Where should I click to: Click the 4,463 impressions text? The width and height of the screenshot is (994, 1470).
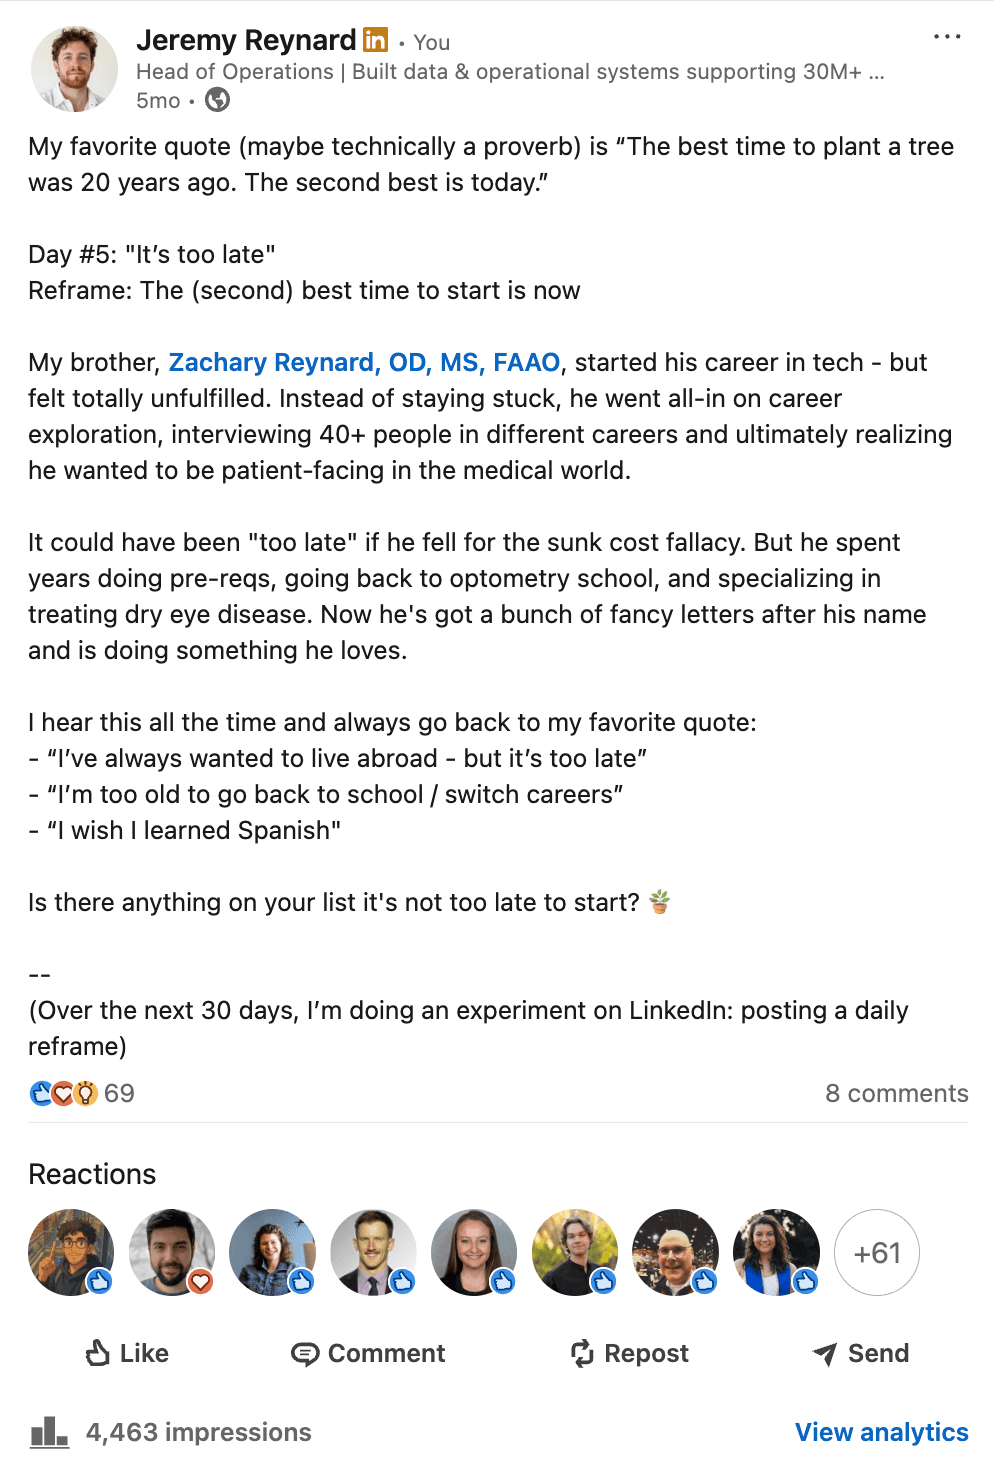(x=198, y=1432)
